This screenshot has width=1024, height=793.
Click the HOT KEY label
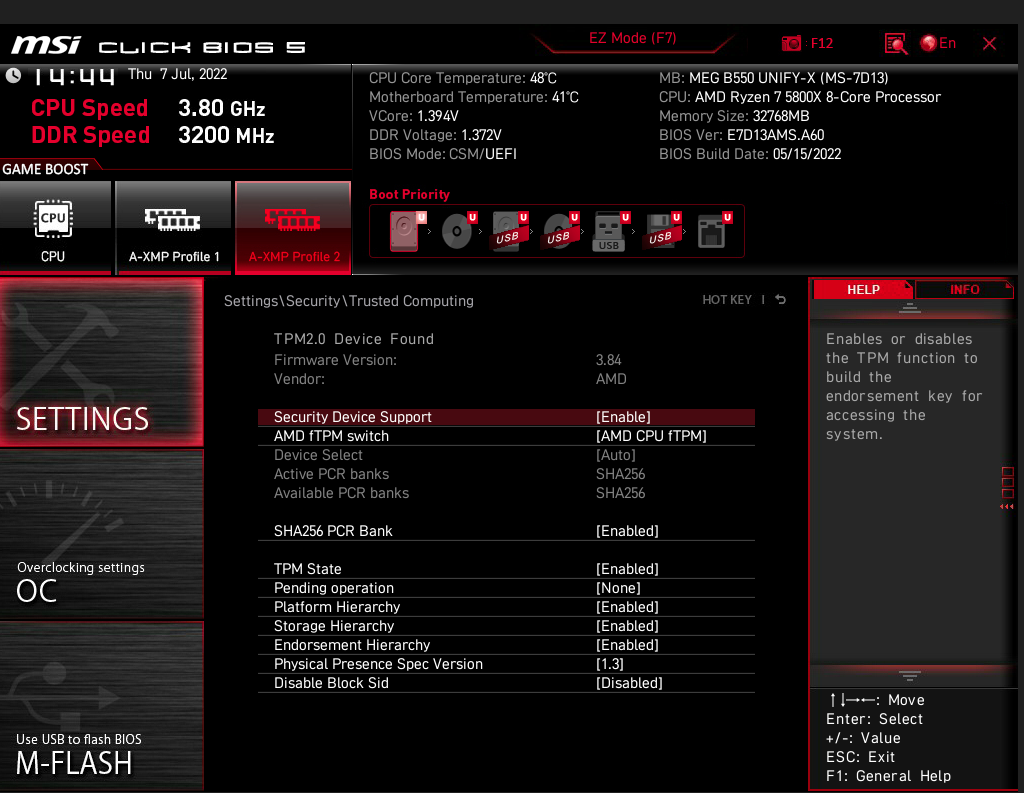click(x=727, y=300)
